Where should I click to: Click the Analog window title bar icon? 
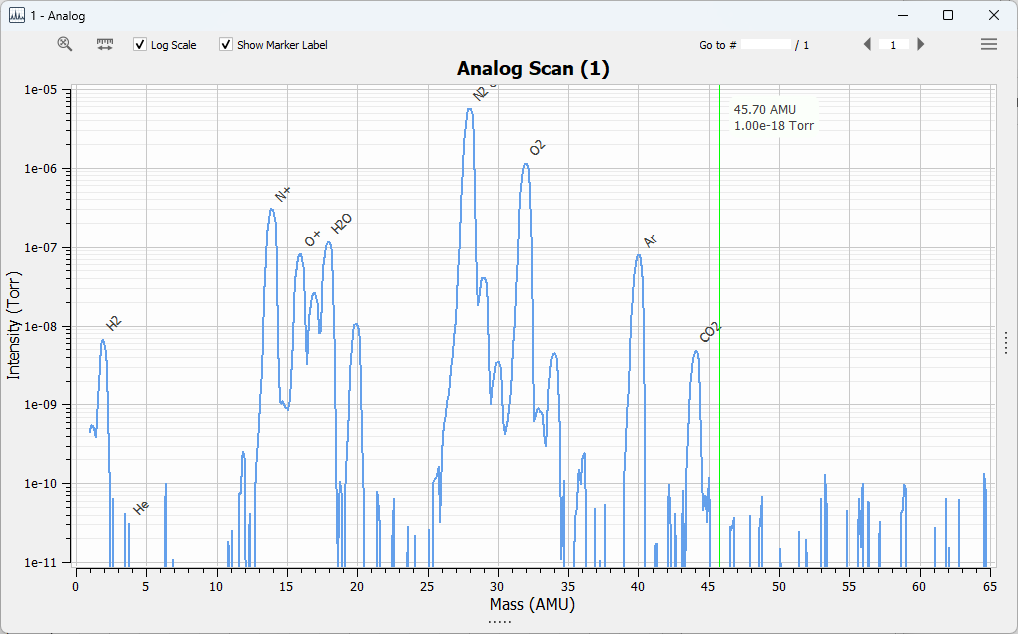17,15
